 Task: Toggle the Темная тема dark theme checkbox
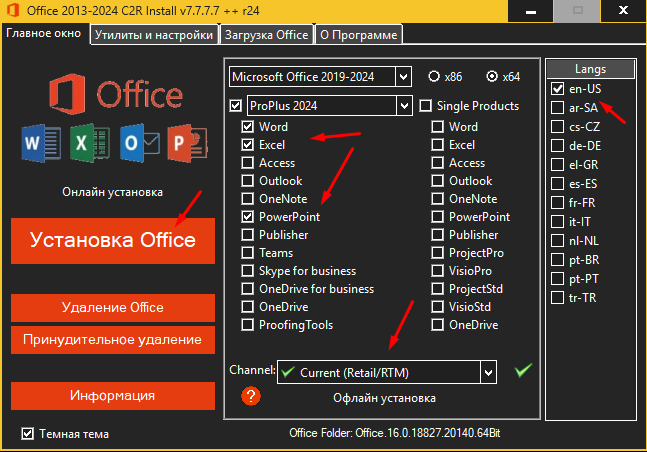28,433
